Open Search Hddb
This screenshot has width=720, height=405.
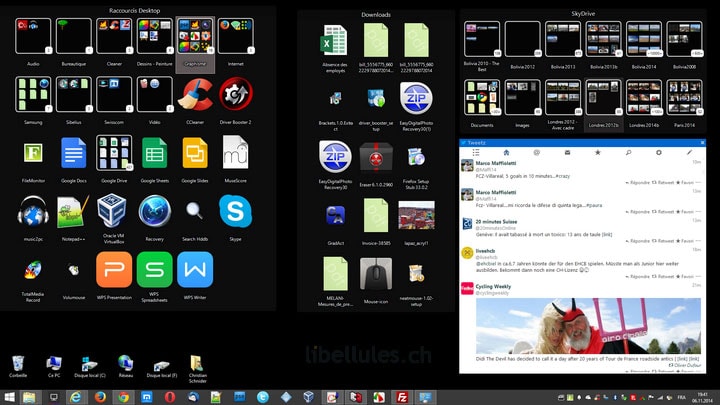(194, 211)
